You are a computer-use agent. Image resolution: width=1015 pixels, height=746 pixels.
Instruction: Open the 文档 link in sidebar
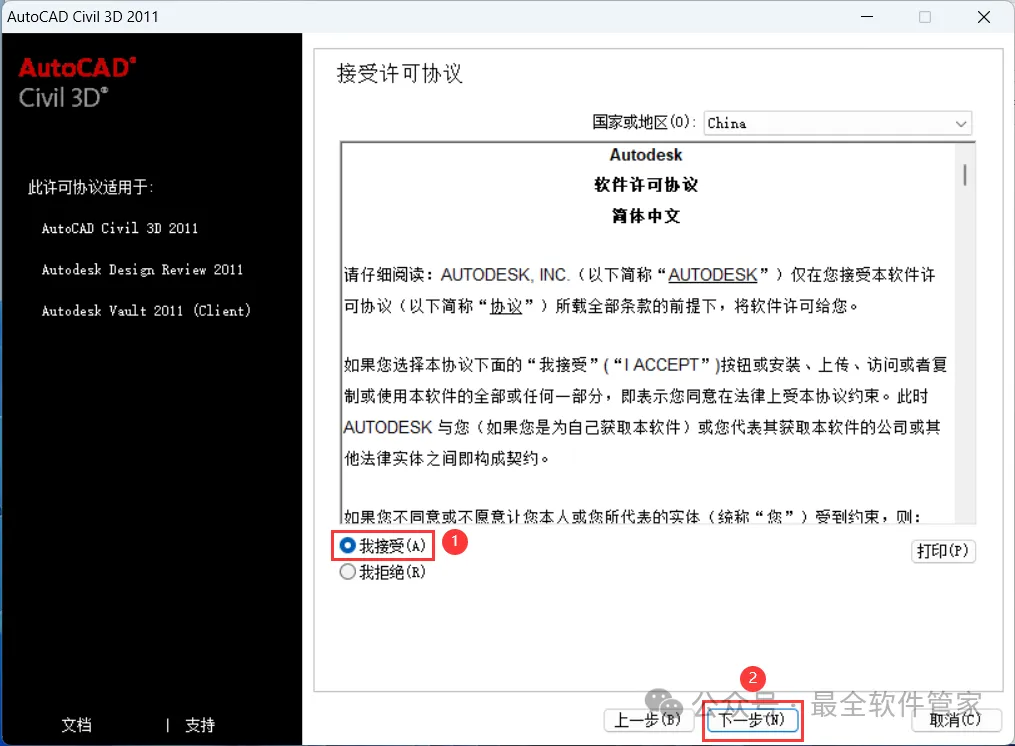[x=76, y=725]
